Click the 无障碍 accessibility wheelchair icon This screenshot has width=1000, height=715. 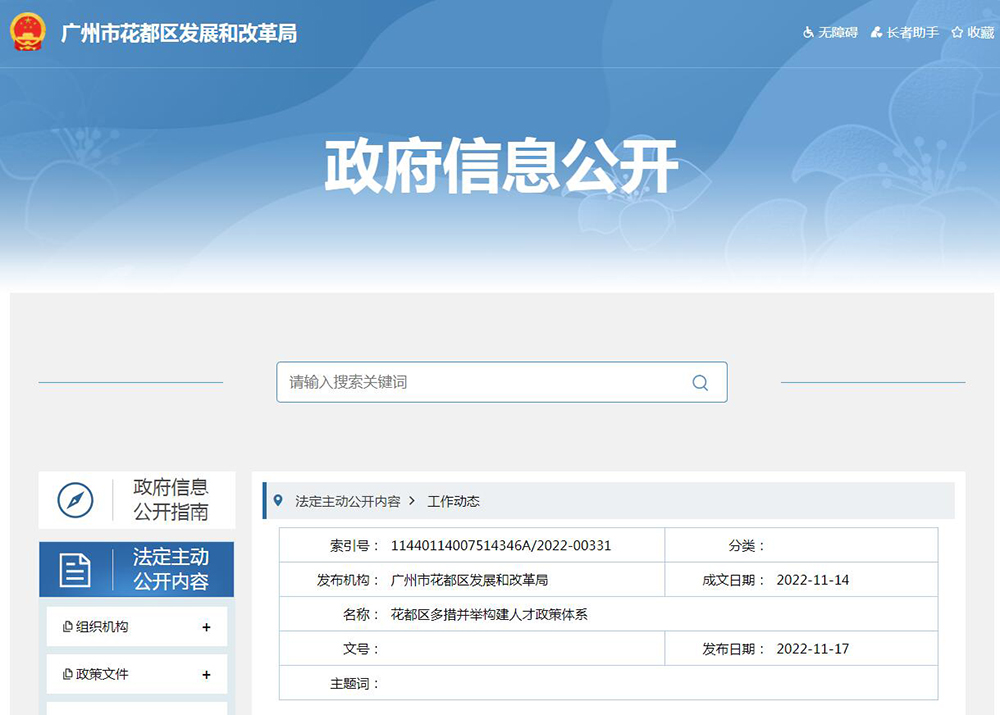[808, 33]
